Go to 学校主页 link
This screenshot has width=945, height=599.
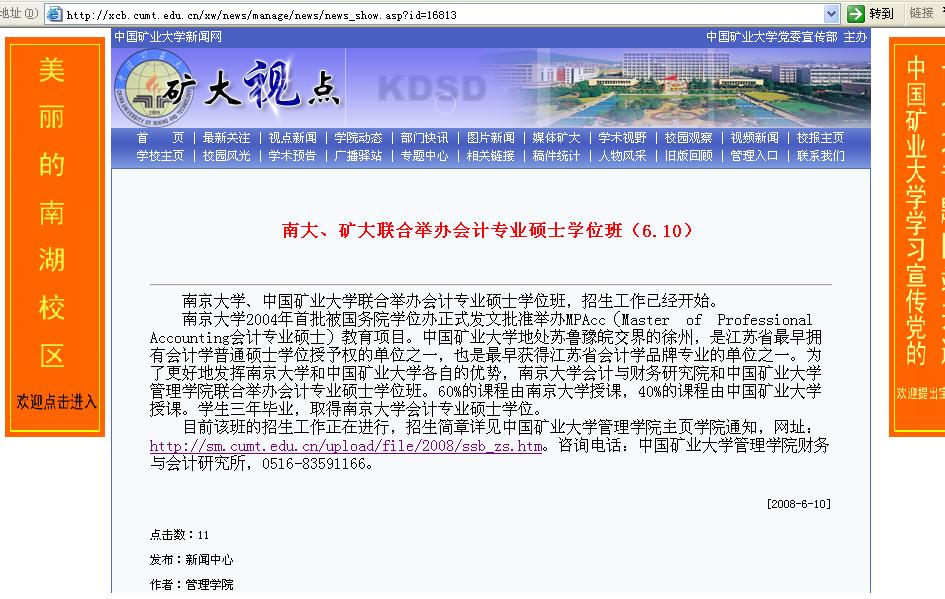click(x=160, y=156)
